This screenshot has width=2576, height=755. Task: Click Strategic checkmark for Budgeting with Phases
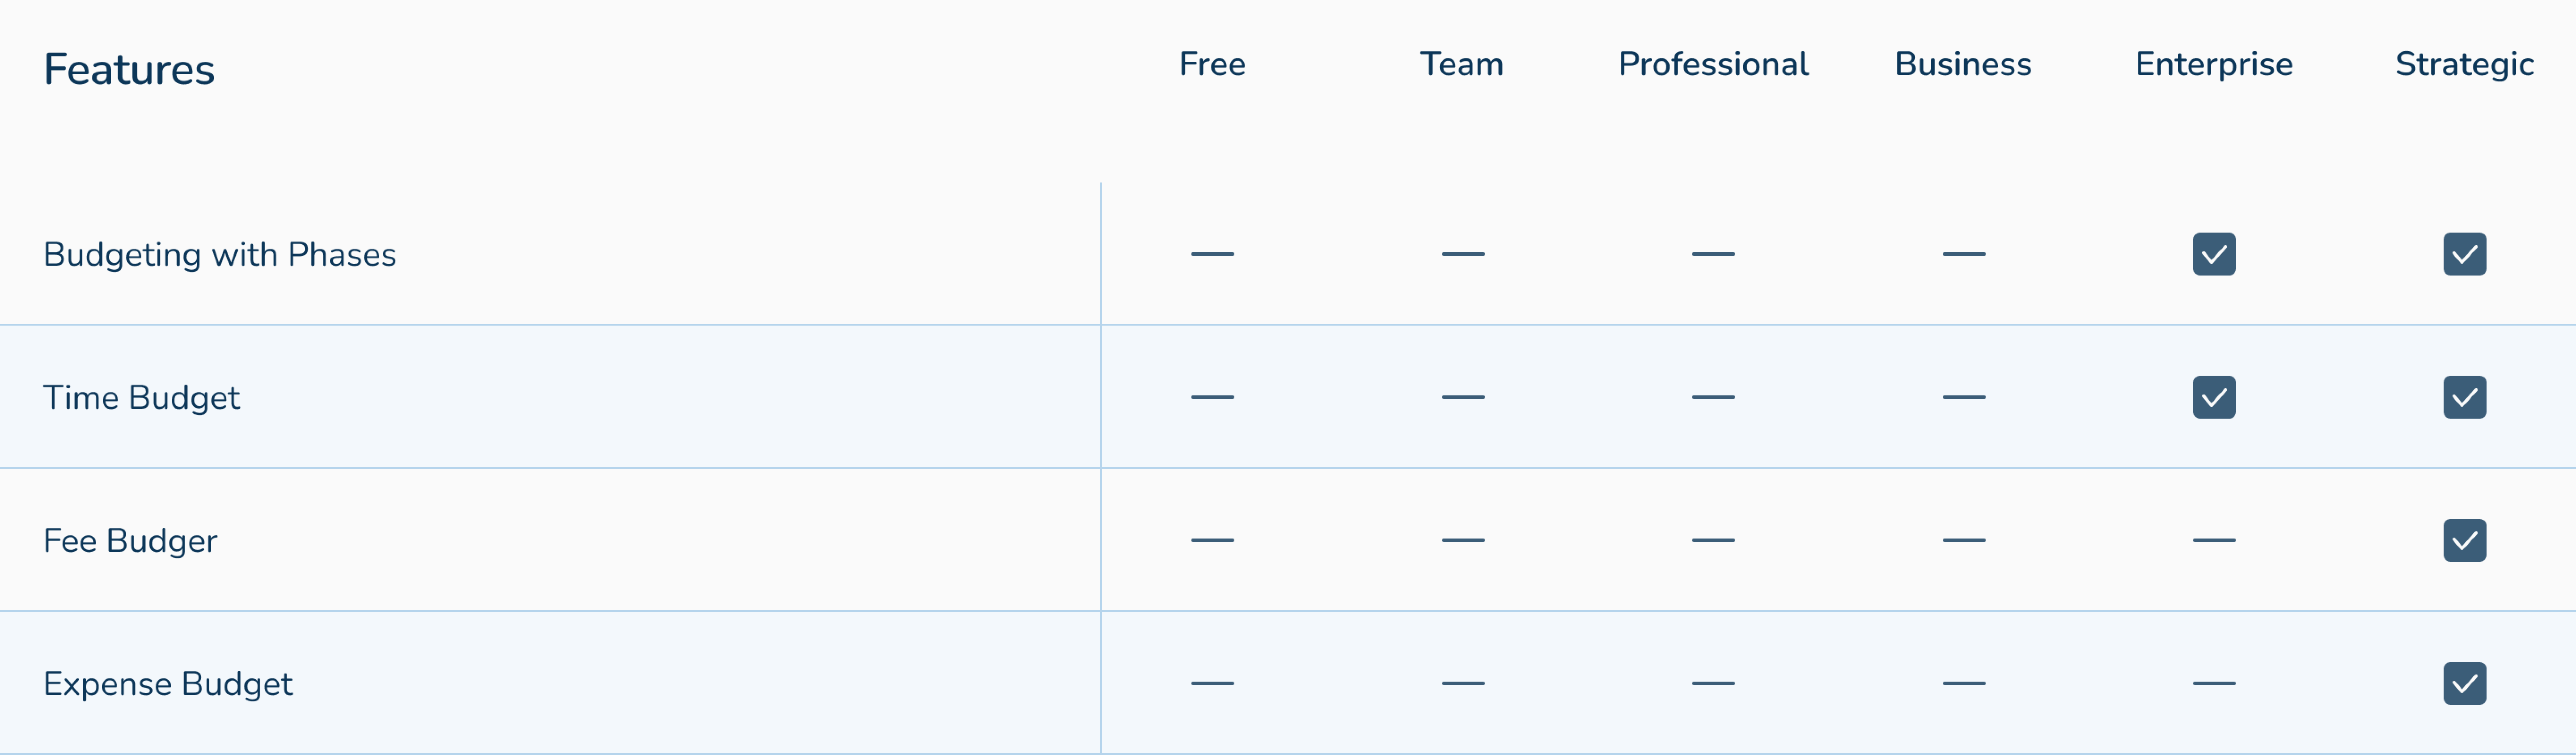tap(2464, 254)
